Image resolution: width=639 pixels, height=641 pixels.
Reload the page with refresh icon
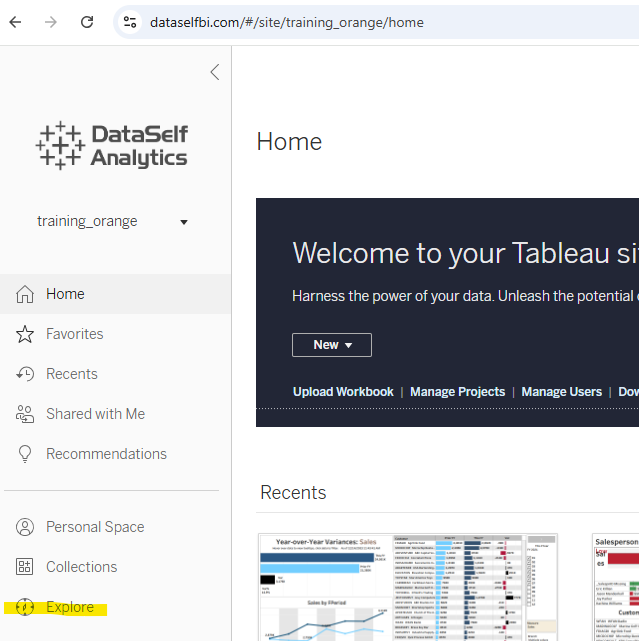tap(87, 22)
